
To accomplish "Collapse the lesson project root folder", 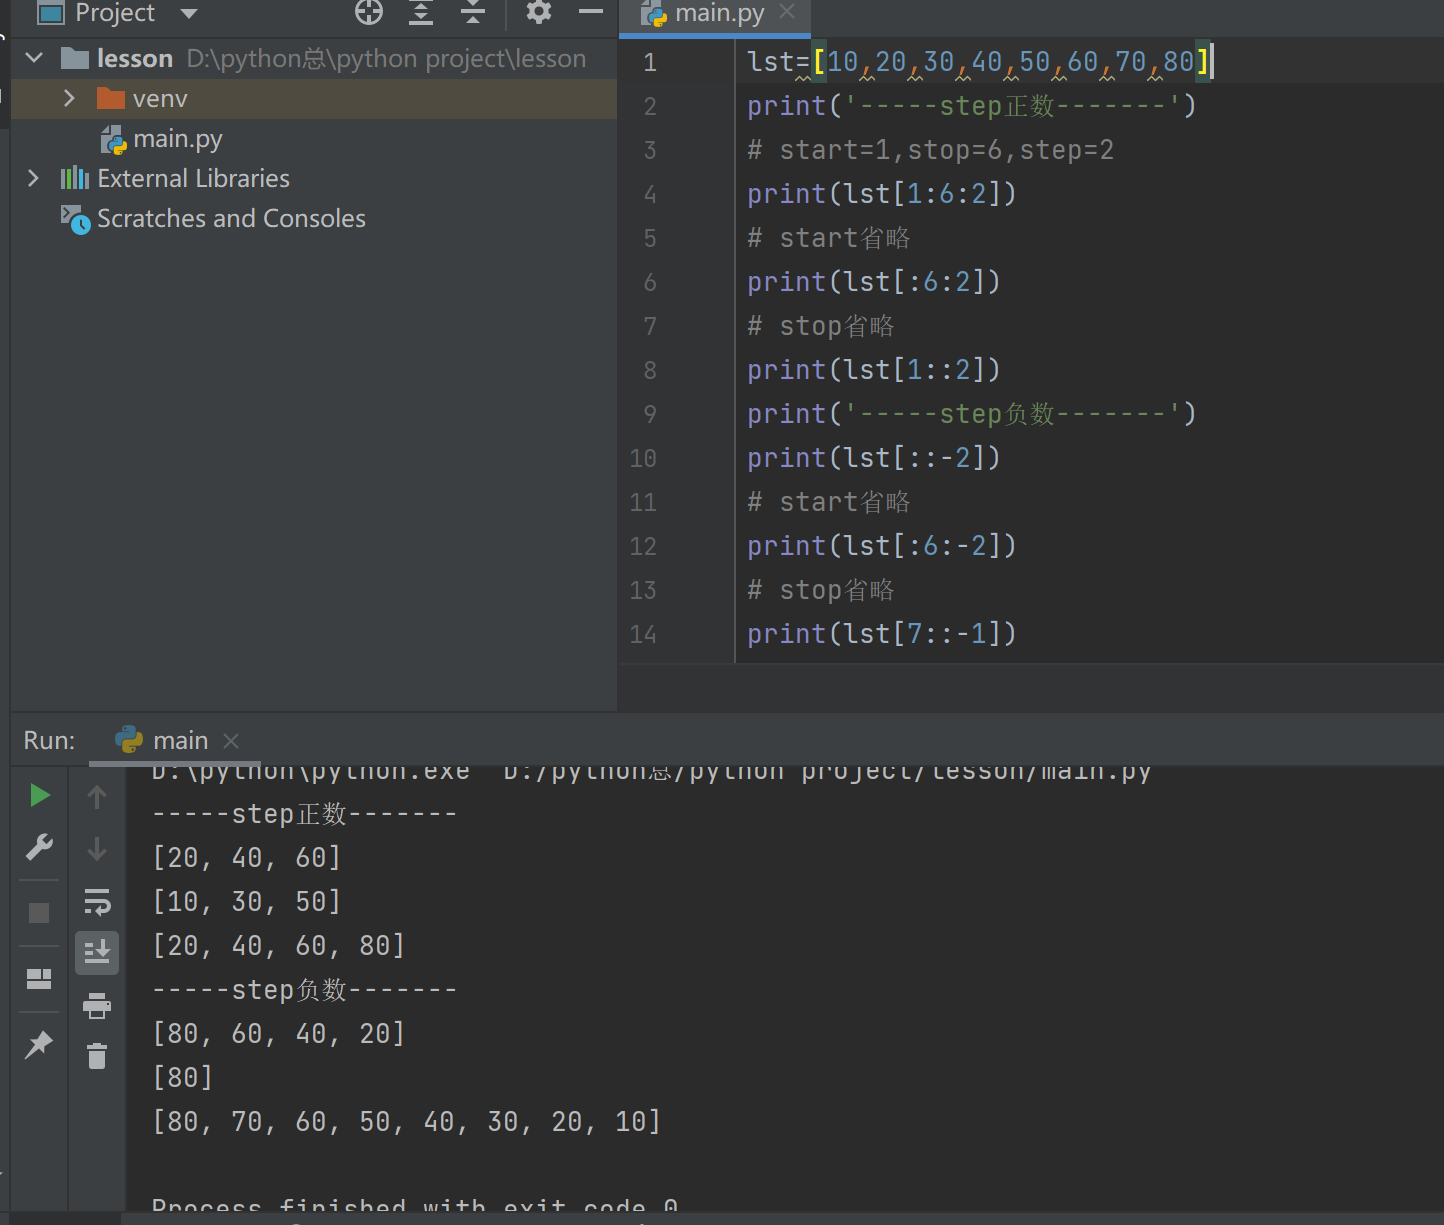I will [x=34, y=58].
